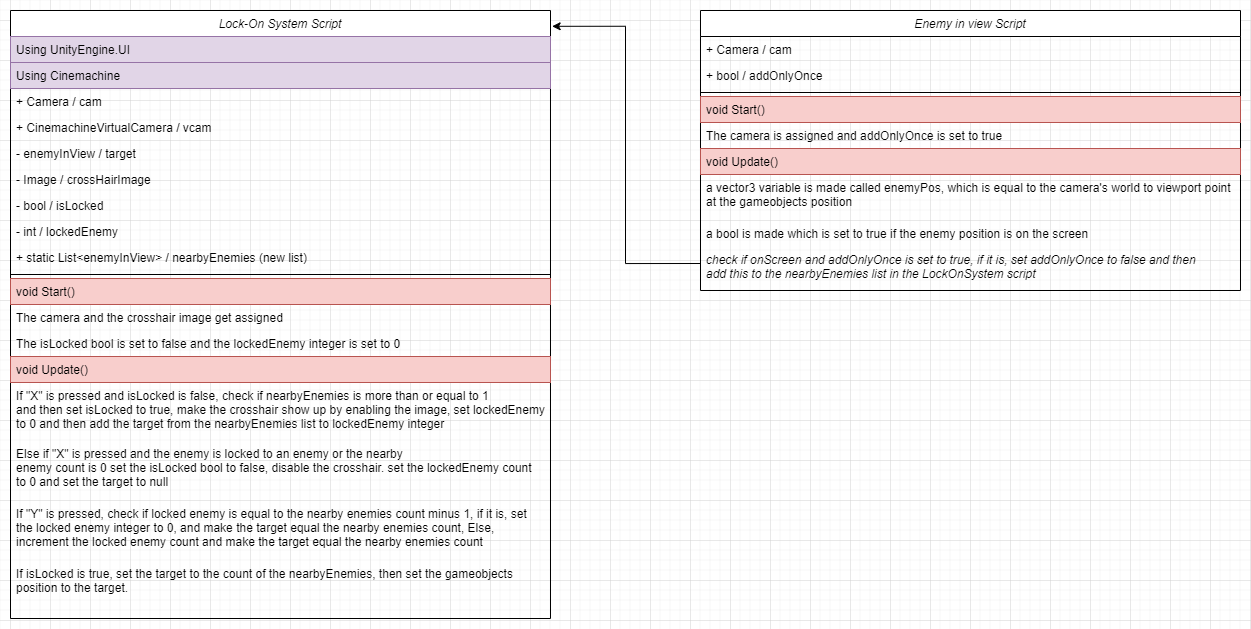Select the int / lockedEnemy row
Screen dimensions: 1251x629
coord(280,231)
